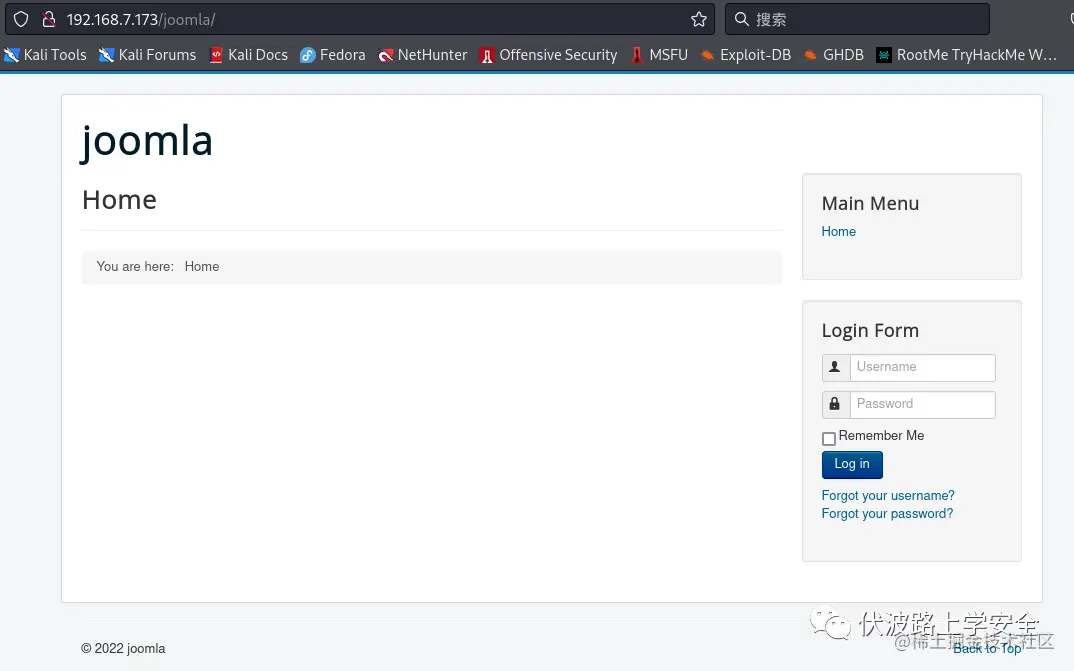Open the Exploit-DB bookmark
This screenshot has height=671, width=1074.
(746, 55)
